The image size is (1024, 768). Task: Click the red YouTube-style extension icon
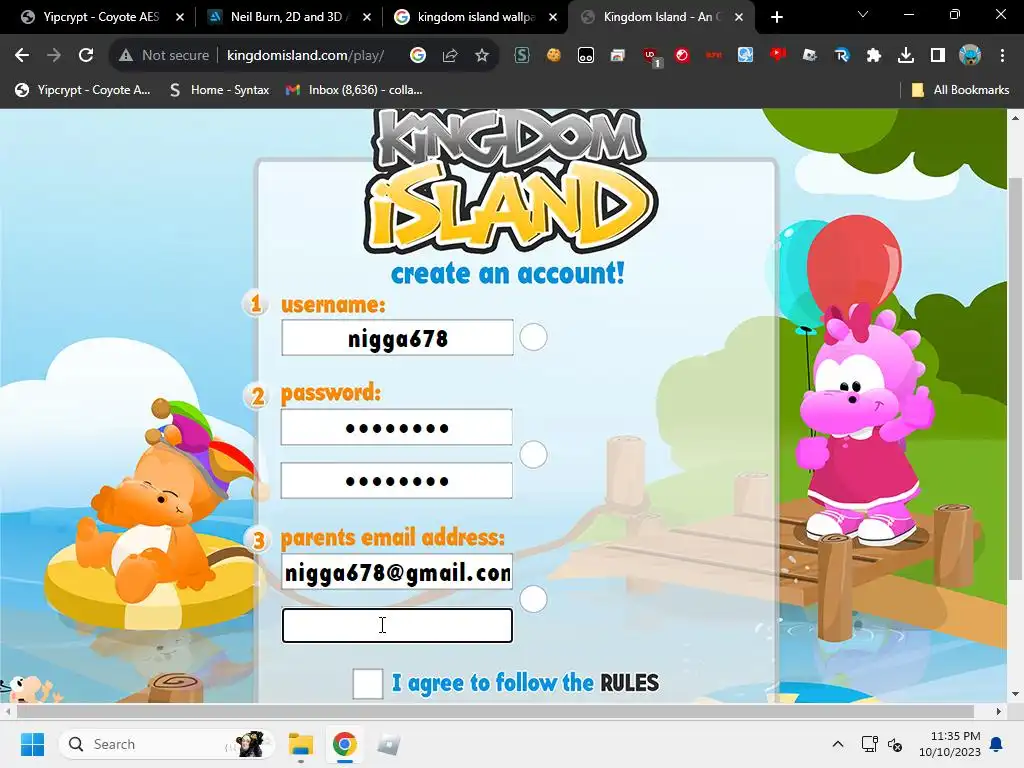click(777, 54)
